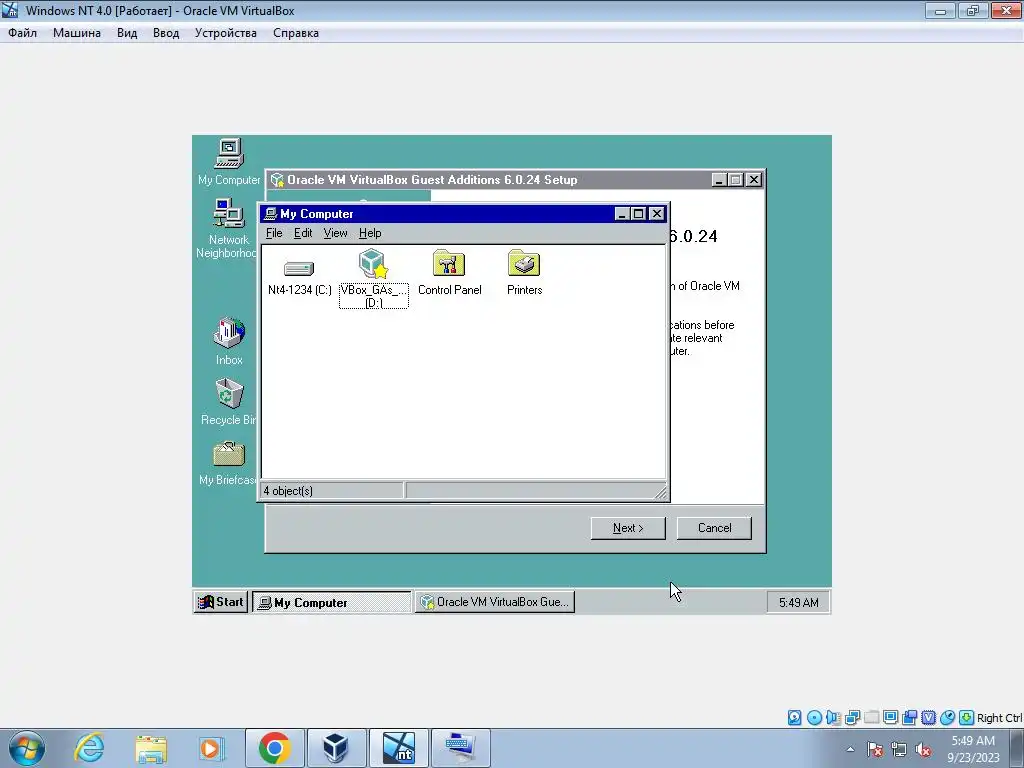Open VirtualBox Manager taskbar icon
The image size is (1024, 768).
pos(336,748)
